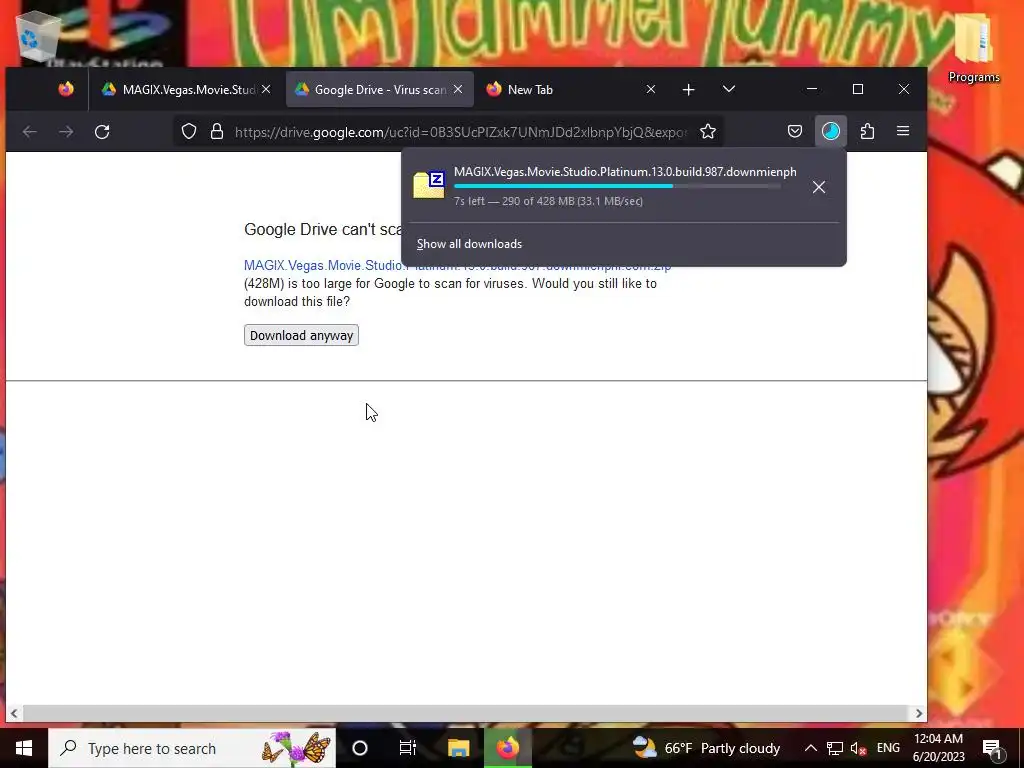Open the pinned Firefox View tab
The width and height of the screenshot is (1024, 768).
(66, 89)
